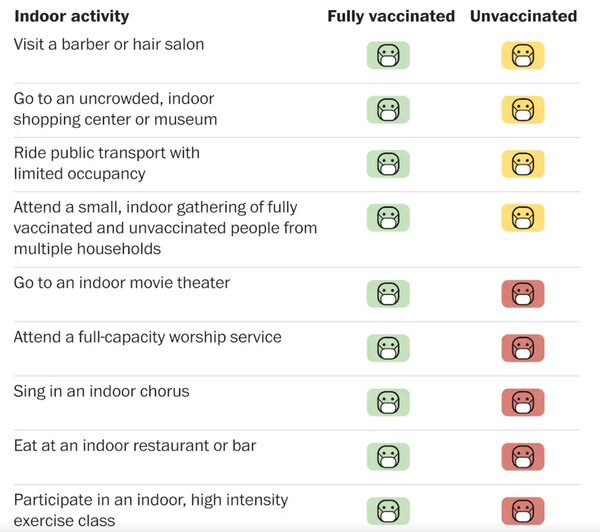
Task: Click the Indoor activity column header
Action: [72, 16]
